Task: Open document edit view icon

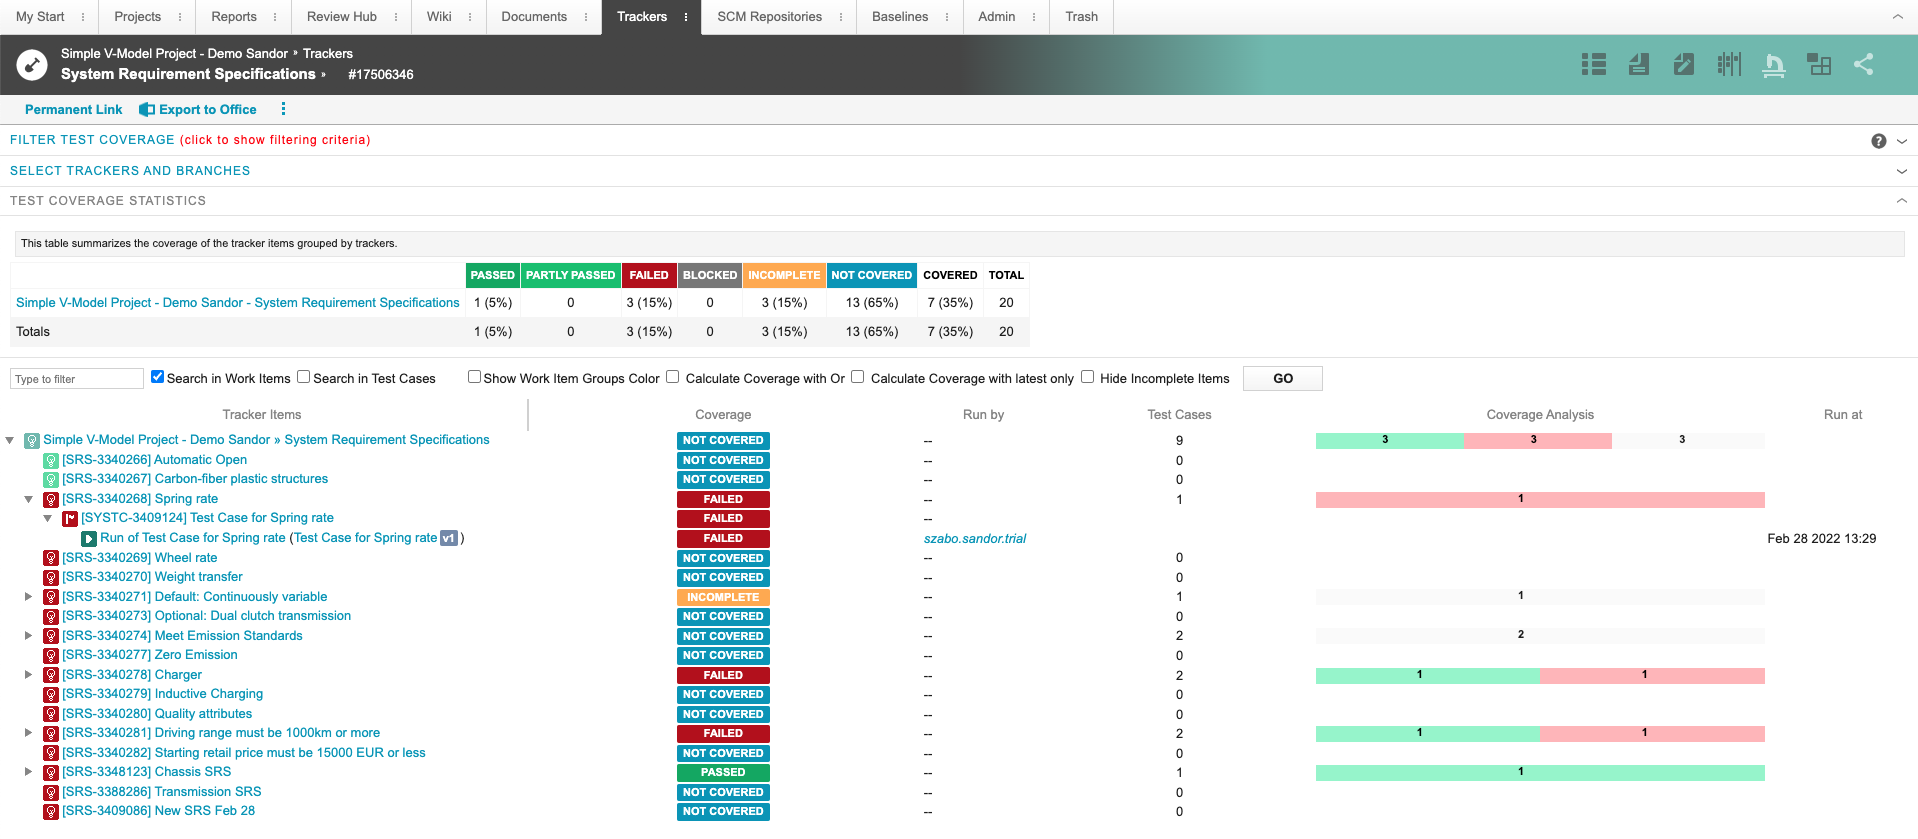Action: click(1684, 65)
